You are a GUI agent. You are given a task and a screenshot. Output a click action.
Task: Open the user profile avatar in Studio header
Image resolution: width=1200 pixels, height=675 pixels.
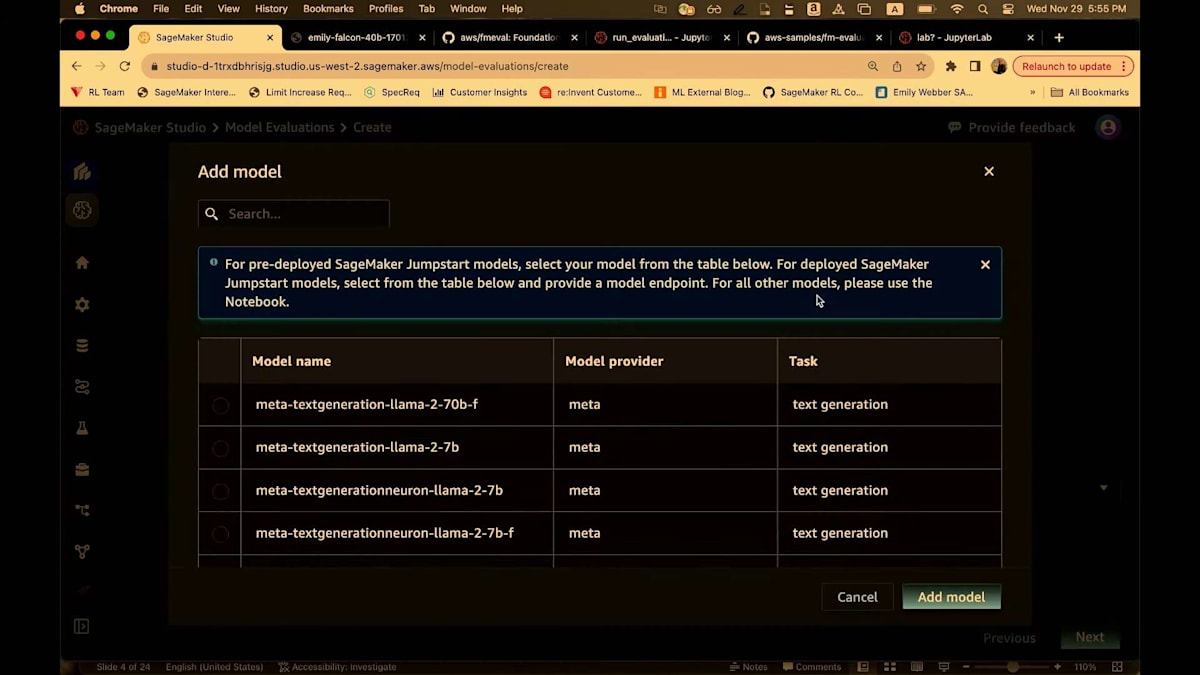[x=1107, y=127]
